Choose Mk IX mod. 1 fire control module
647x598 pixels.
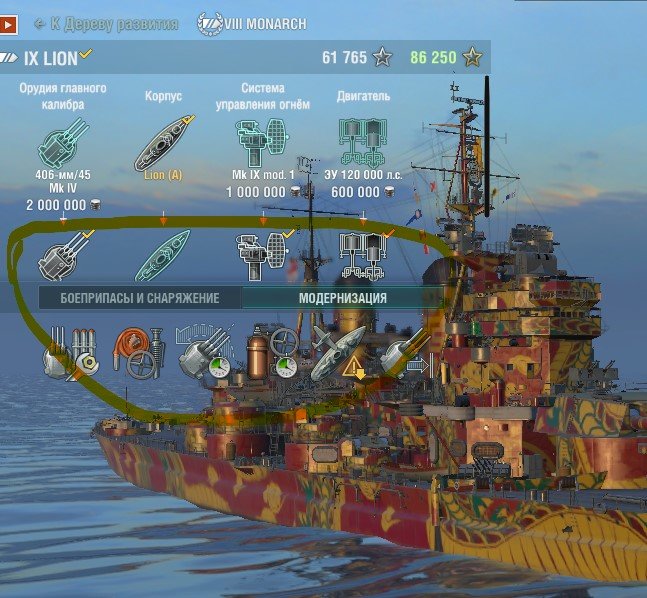(262, 142)
